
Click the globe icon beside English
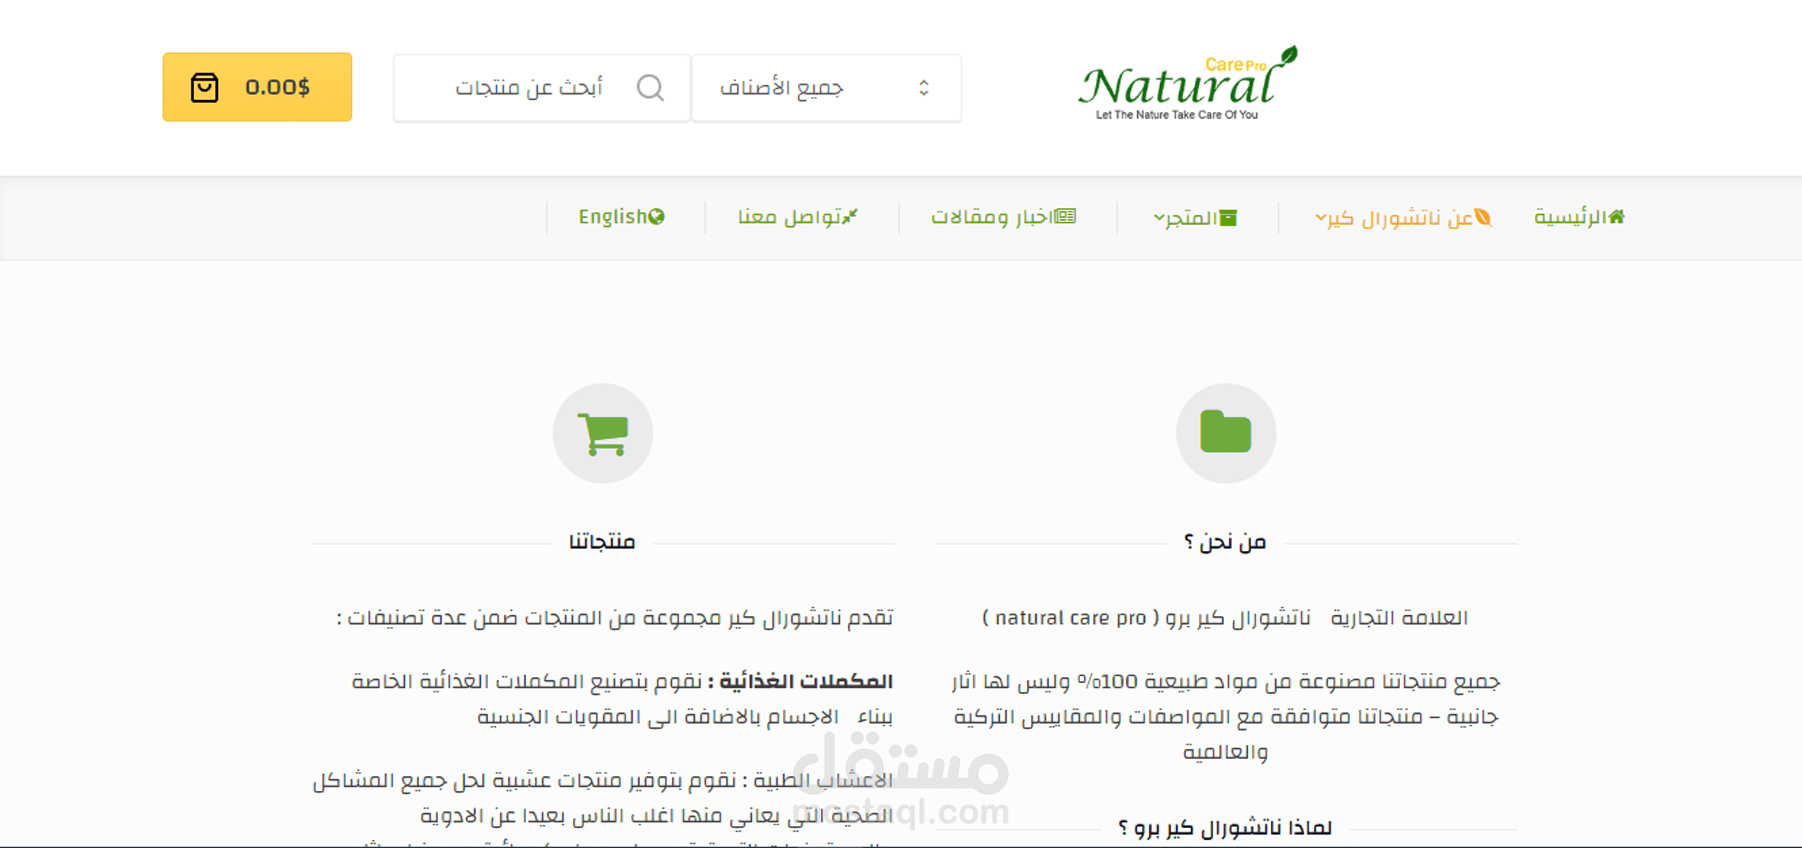coord(657,217)
